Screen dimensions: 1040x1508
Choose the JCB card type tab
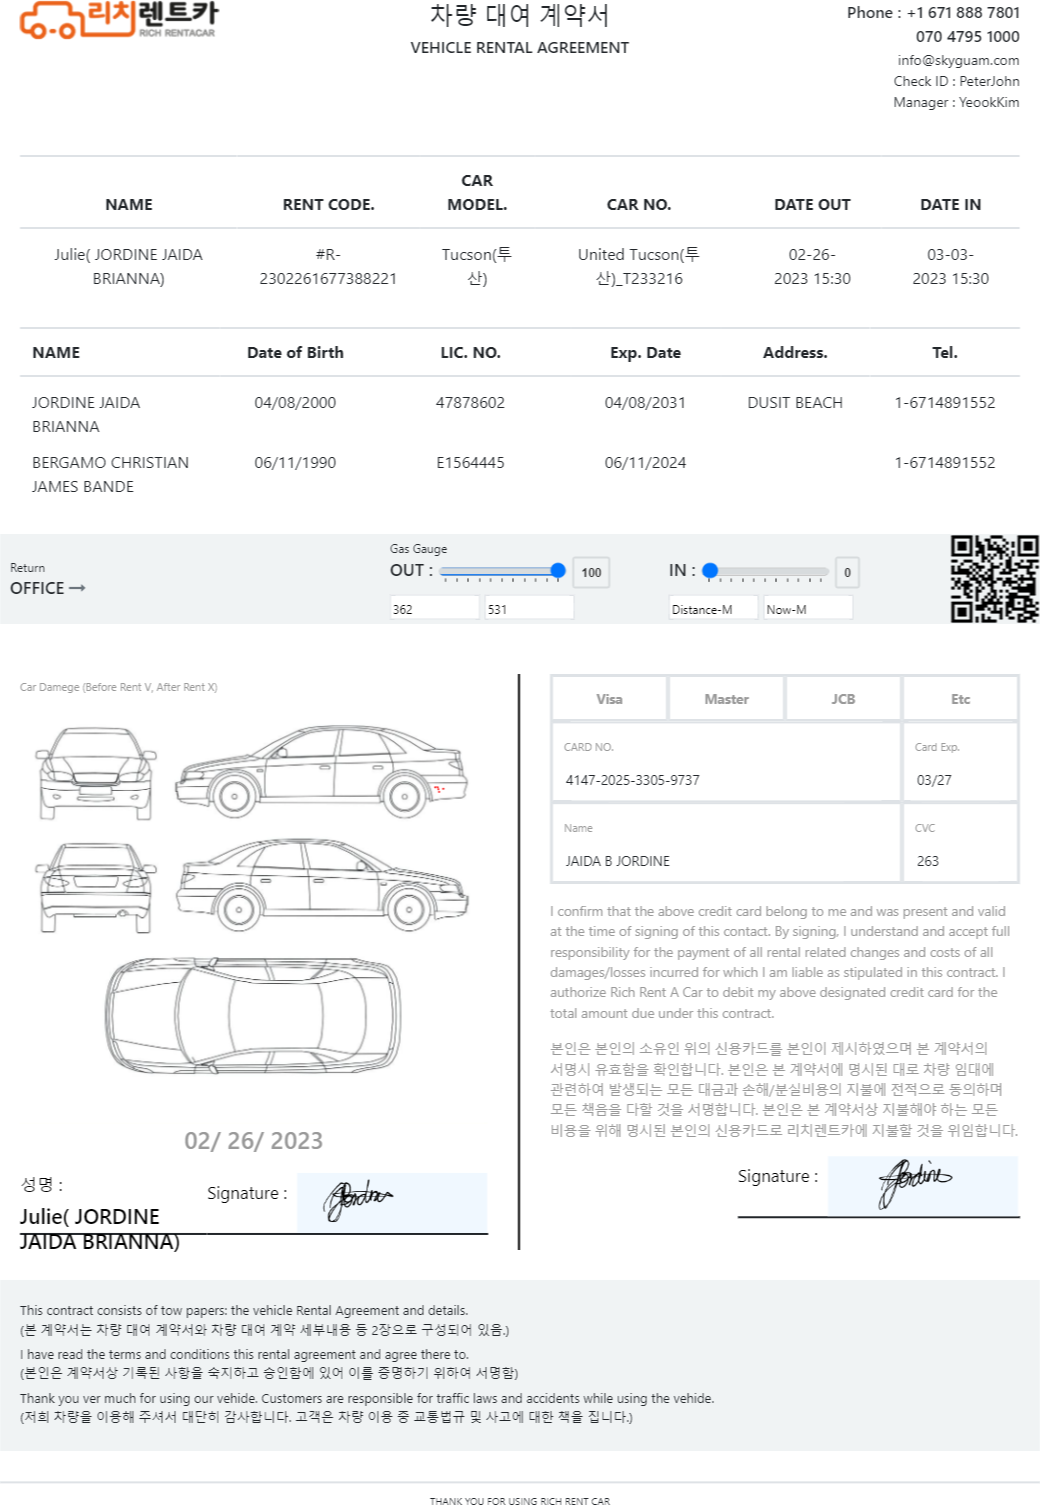pyautogui.click(x=843, y=699)
